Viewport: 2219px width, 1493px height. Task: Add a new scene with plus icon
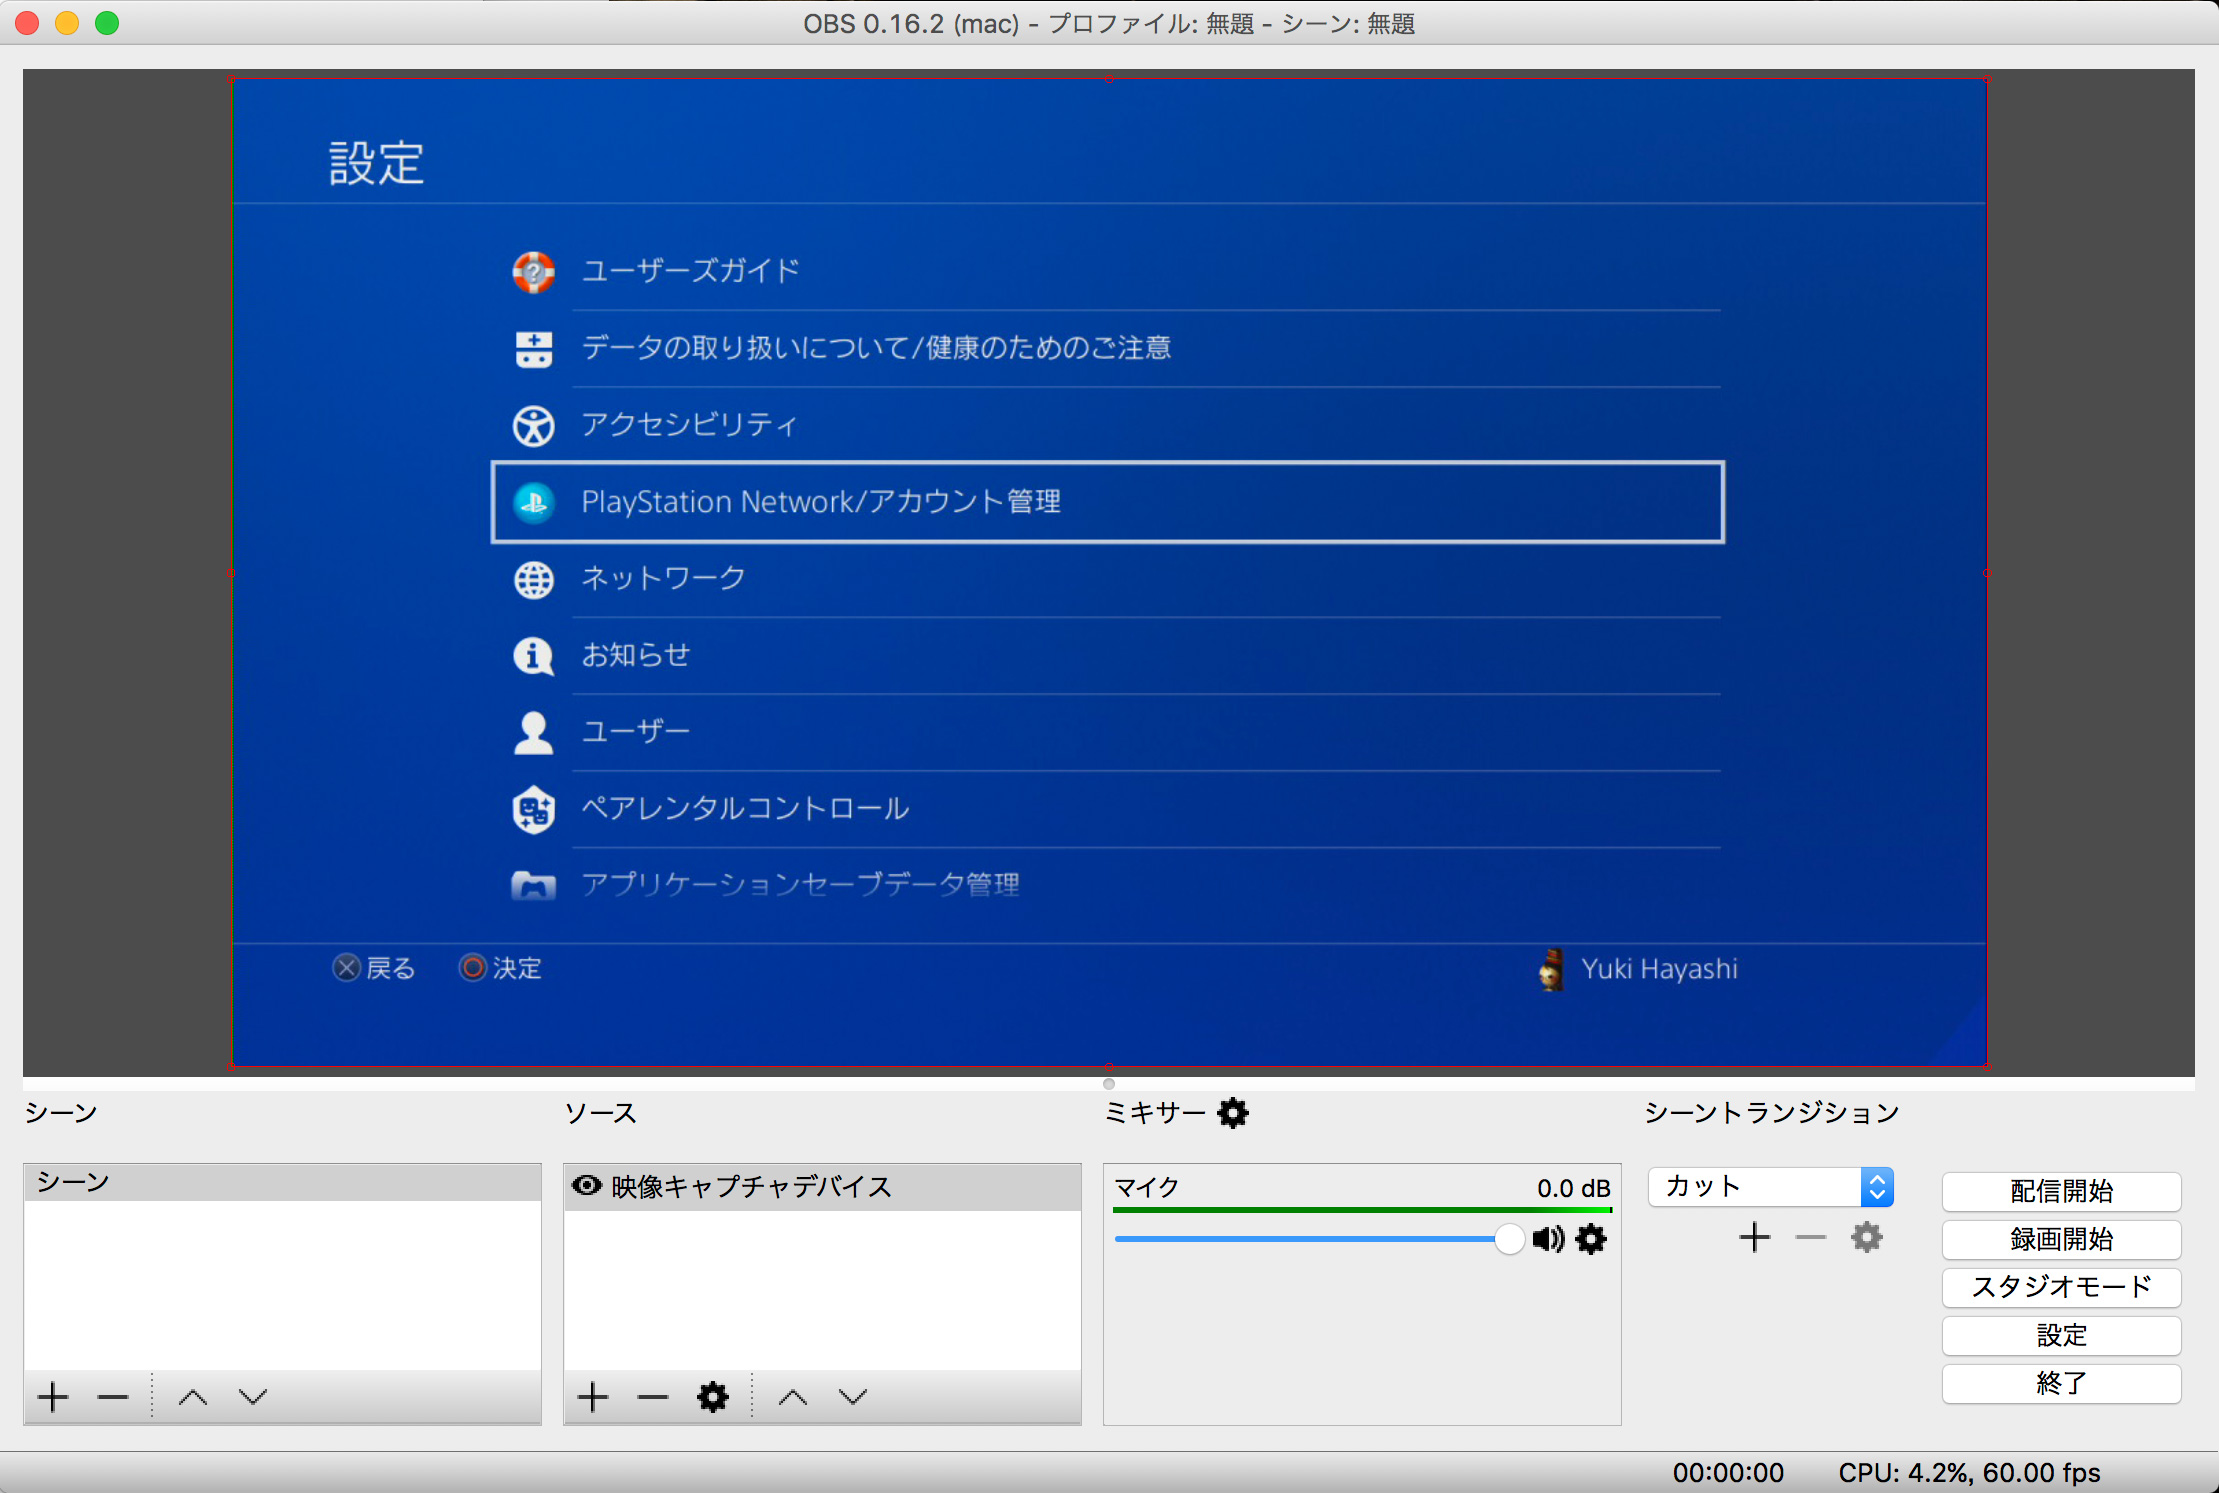pyautogui.click(x=53, y=1397)
